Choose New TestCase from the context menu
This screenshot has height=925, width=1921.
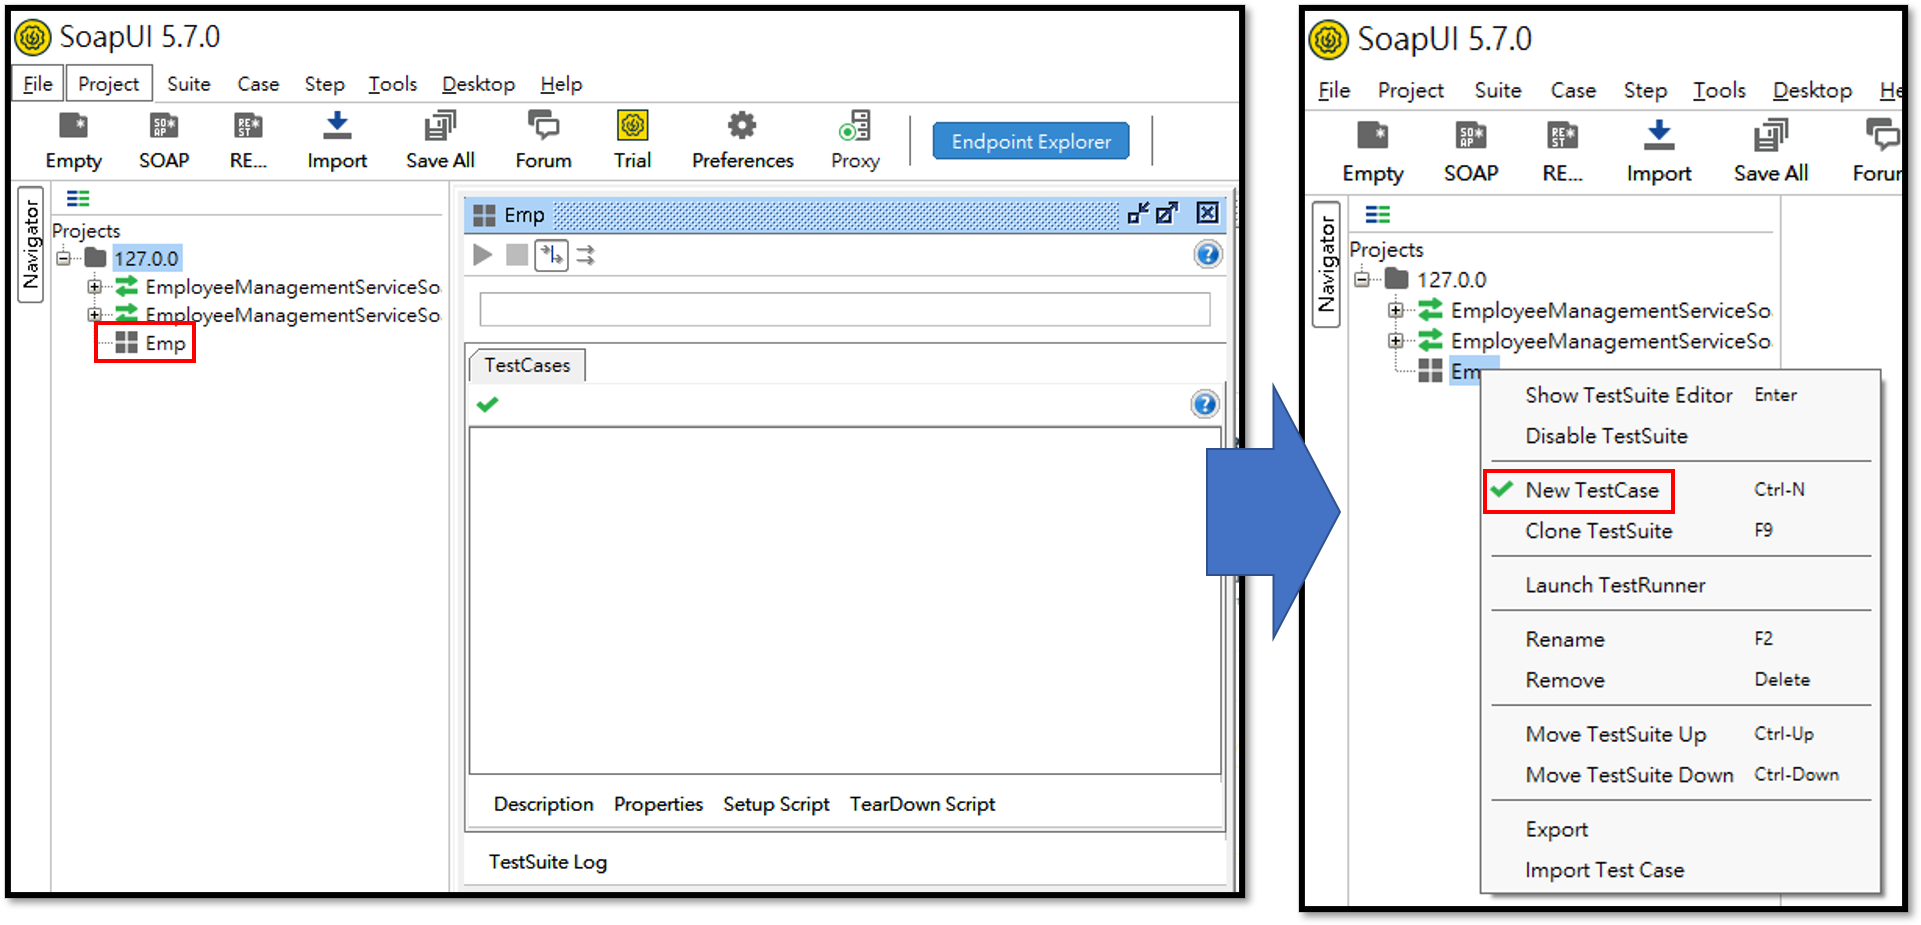[x=1591, y=490]
